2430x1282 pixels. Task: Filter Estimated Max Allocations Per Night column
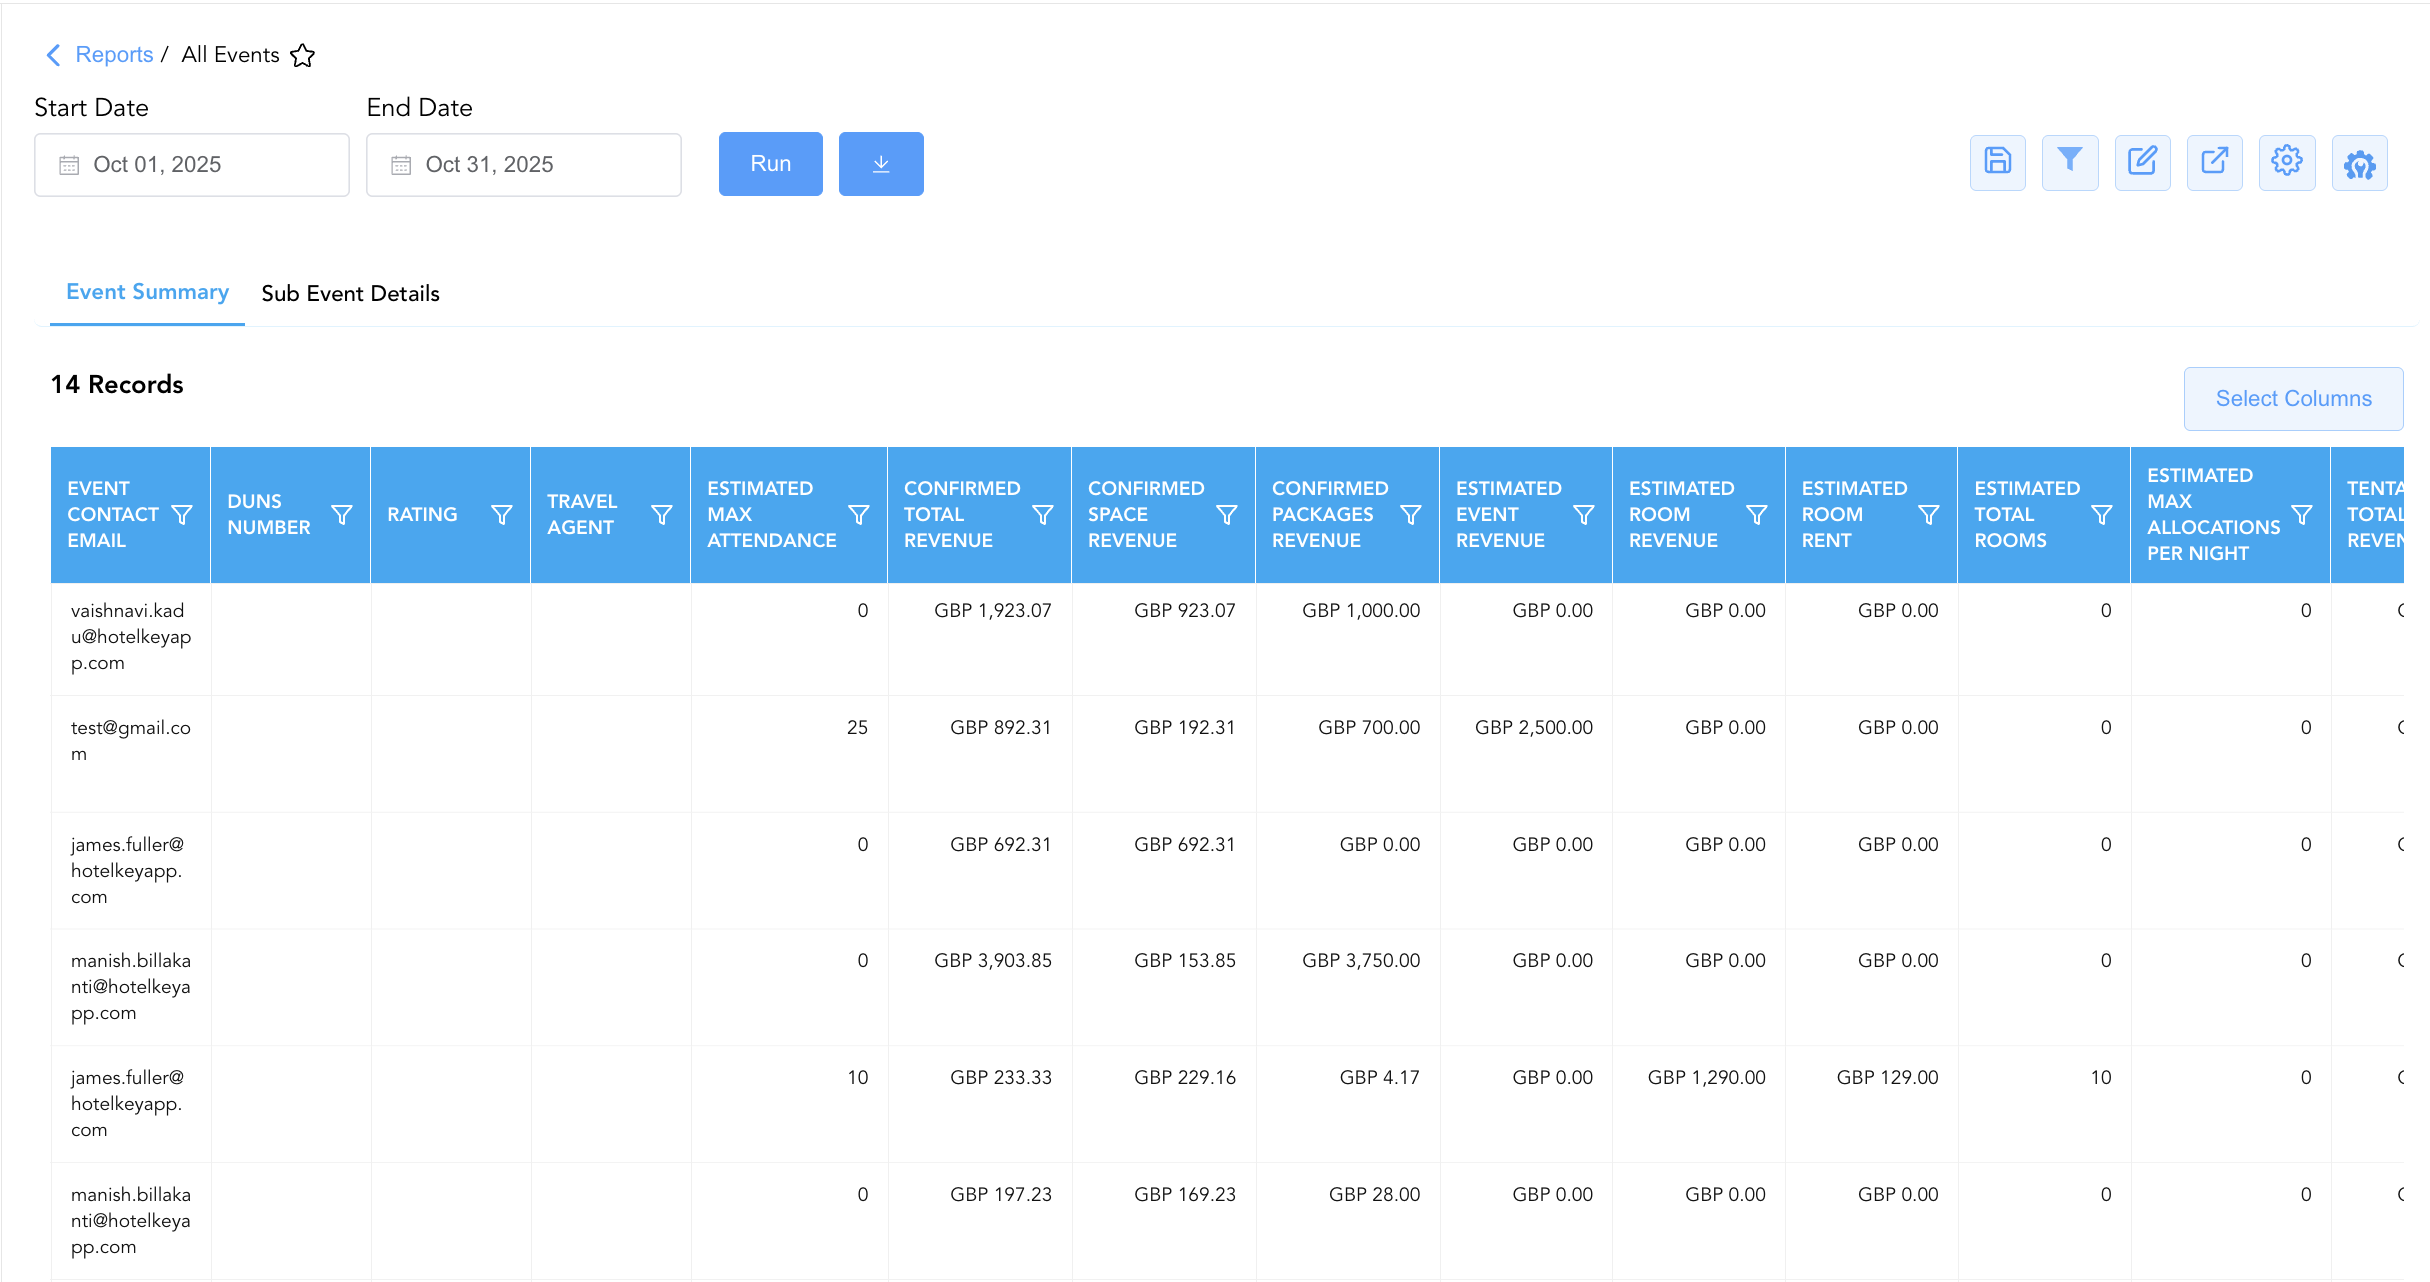pos(2302,514)
